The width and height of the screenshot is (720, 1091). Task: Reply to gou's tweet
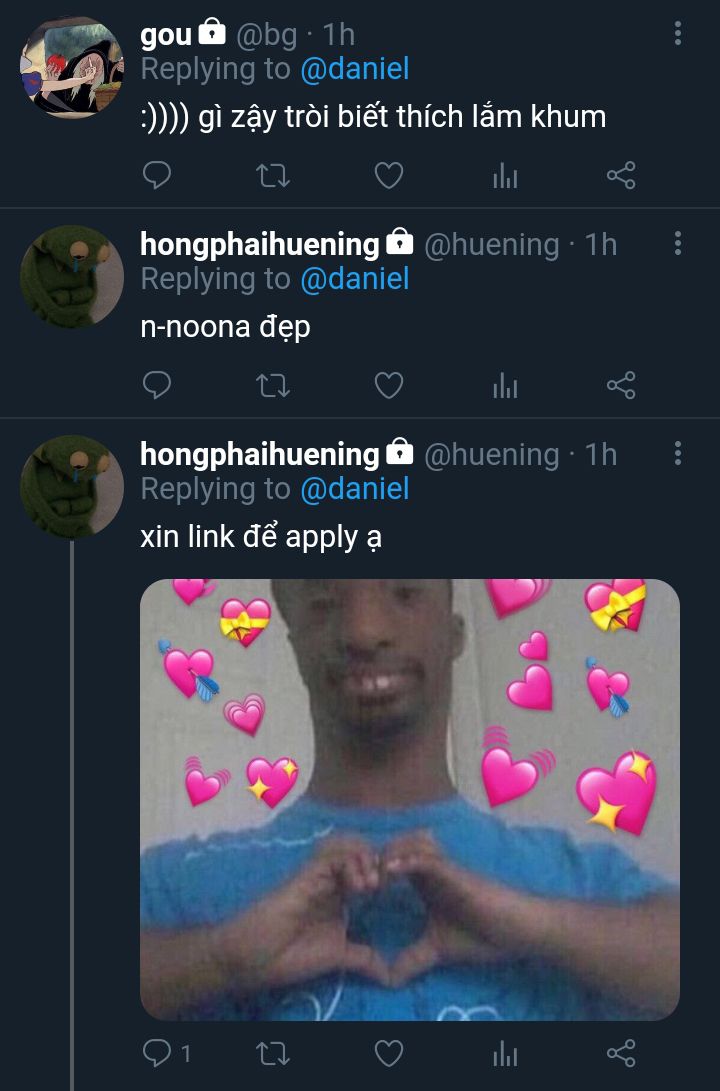(x=157, y=175)
